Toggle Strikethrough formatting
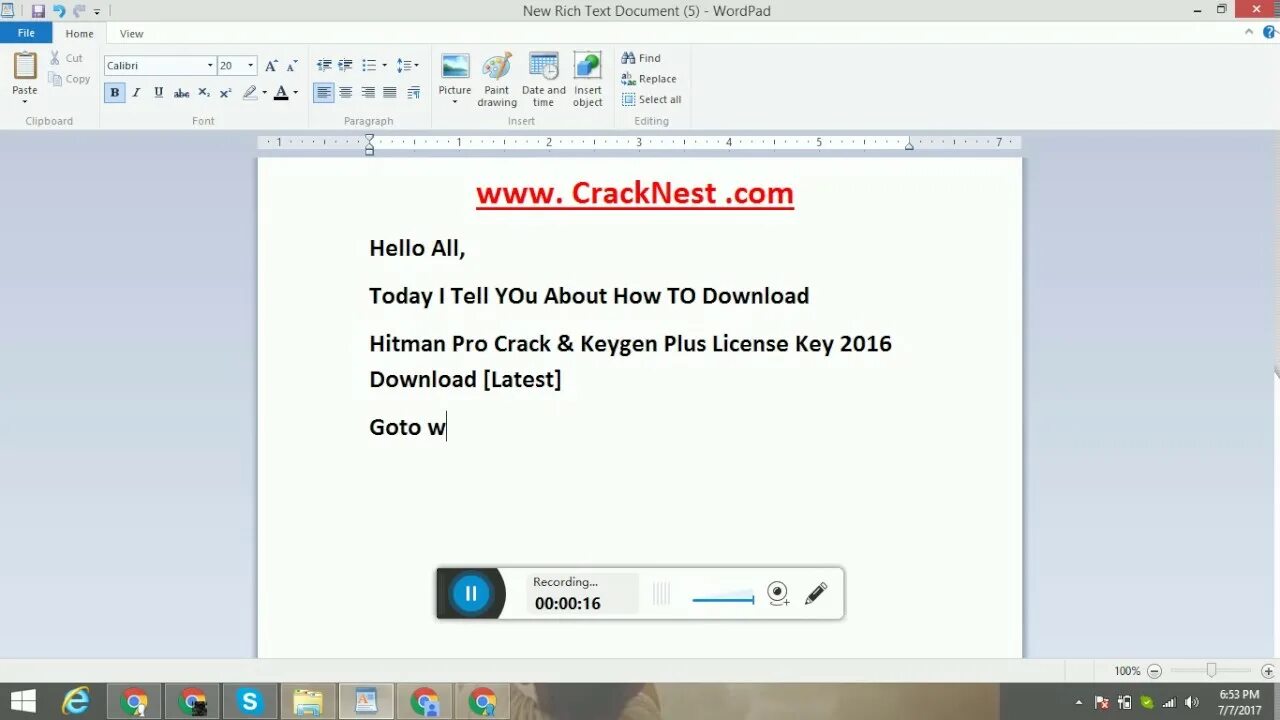This screenshot has width=1280, height=720. (x=181, y=93)
